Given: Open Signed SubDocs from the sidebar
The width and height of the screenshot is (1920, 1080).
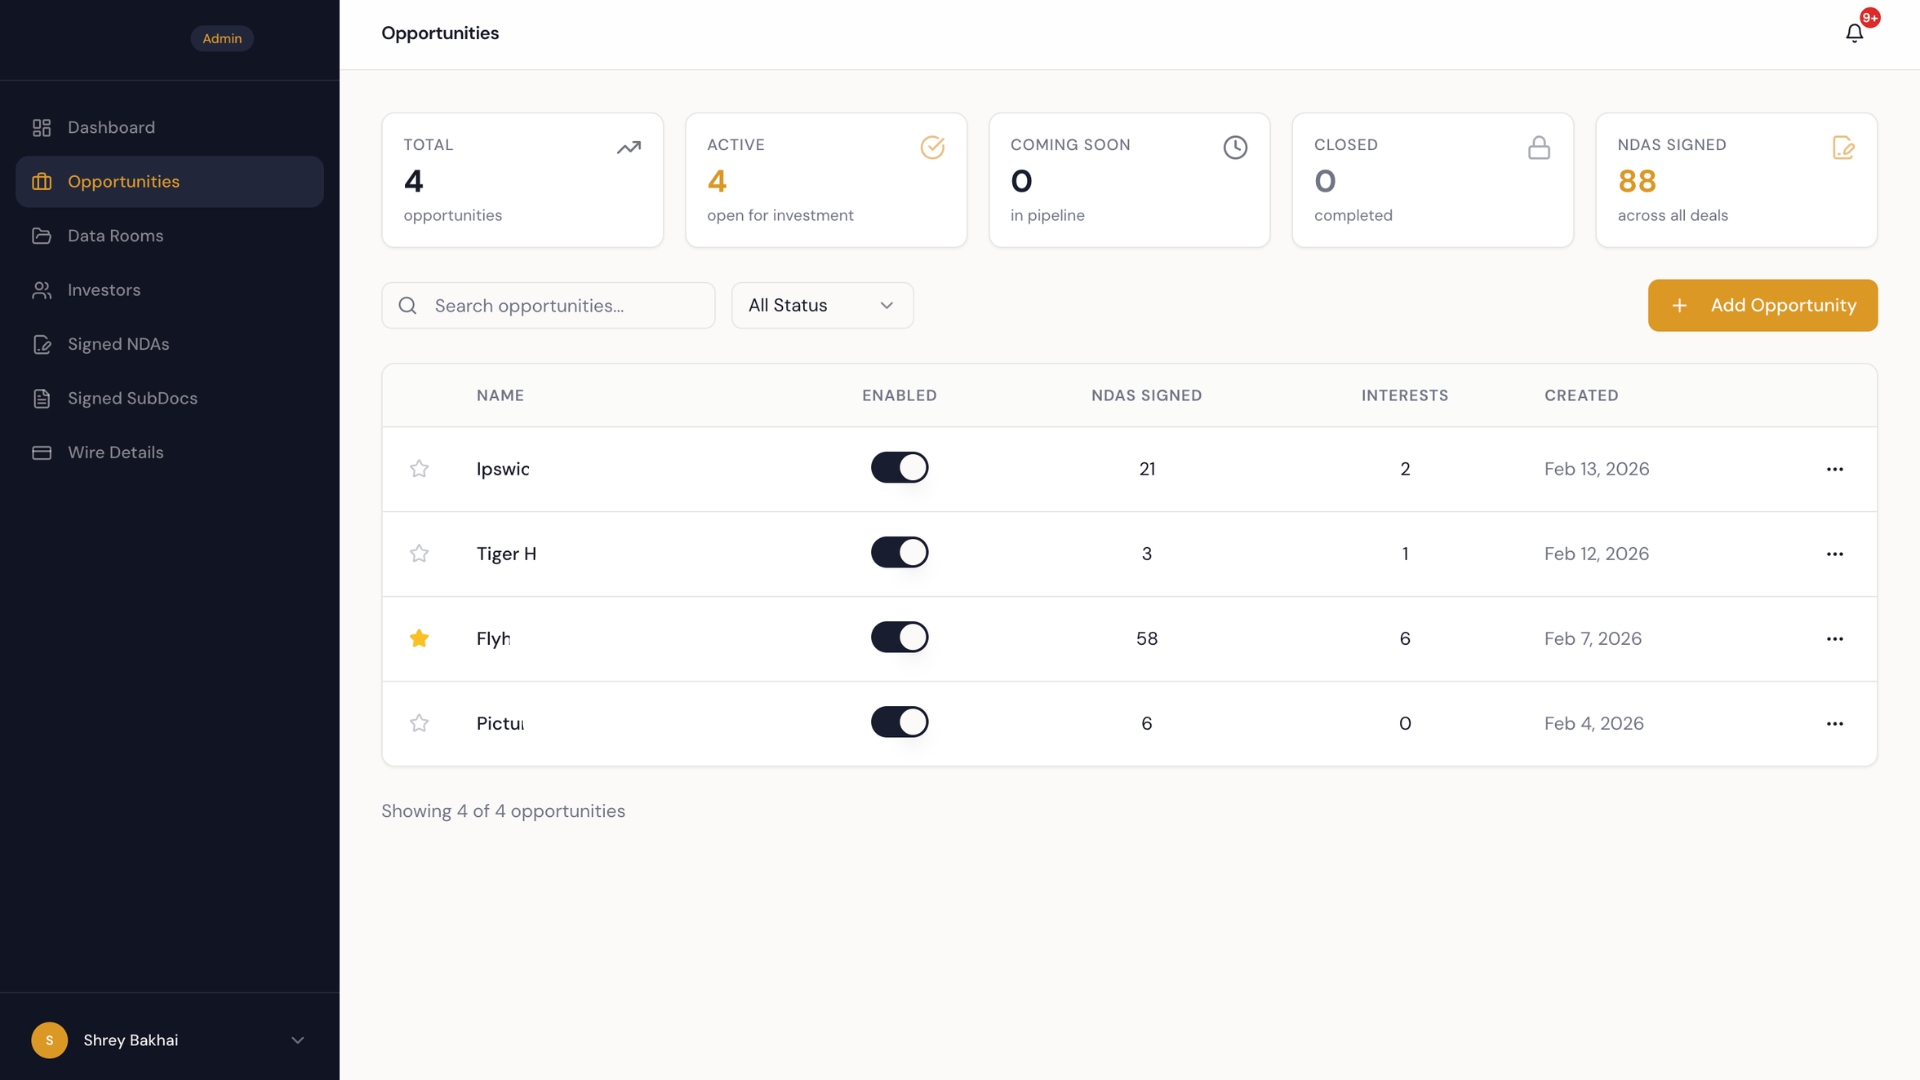Looking at the screenshot, I should click(132, 398).
